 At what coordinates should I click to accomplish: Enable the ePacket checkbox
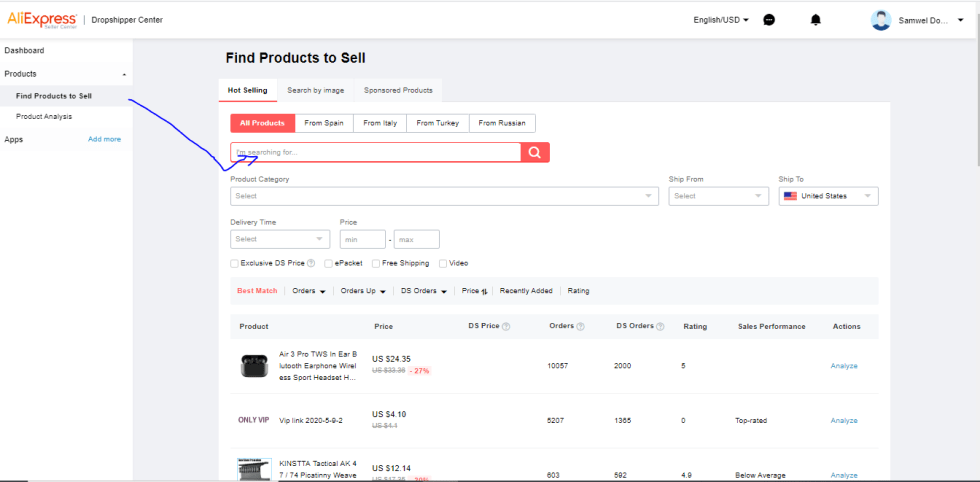[328, 264]
